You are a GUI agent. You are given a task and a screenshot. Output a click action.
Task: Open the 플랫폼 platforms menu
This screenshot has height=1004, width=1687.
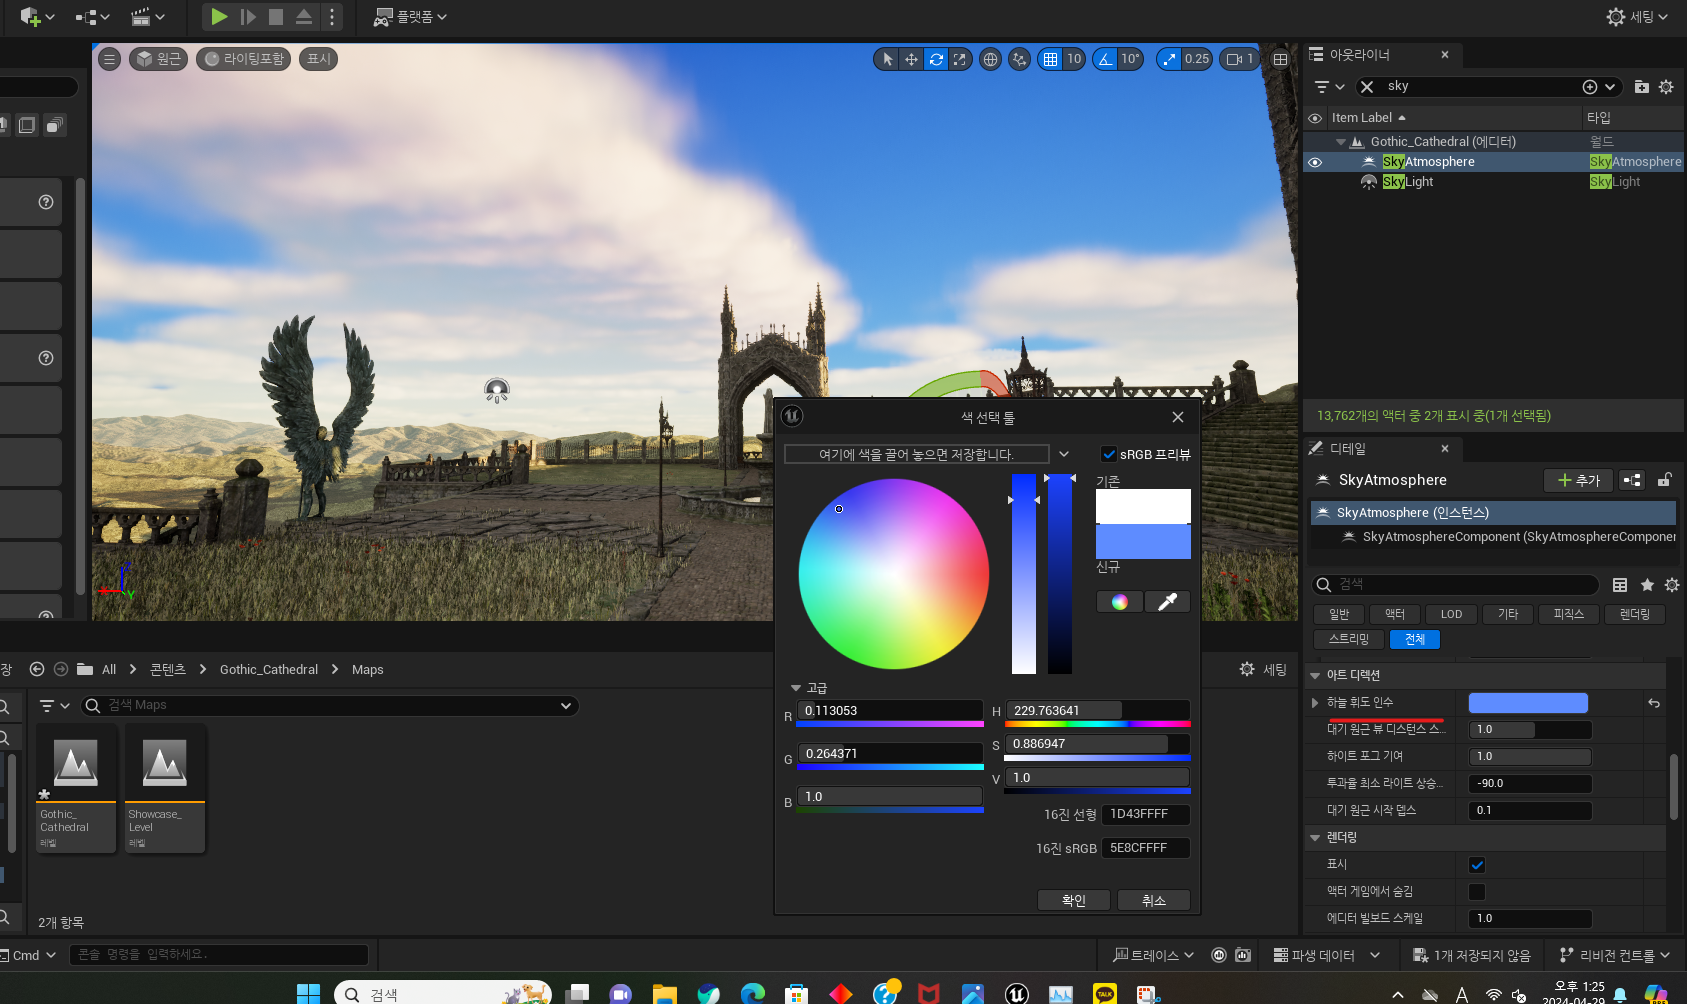click(x=410, y=16)
